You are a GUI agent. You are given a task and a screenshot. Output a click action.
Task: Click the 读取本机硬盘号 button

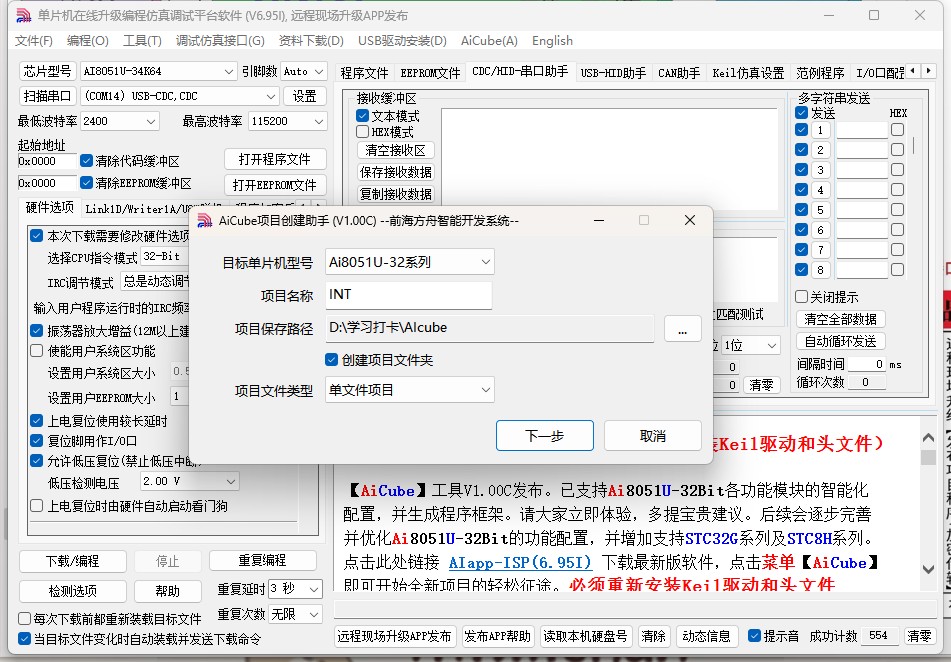[585, 636]
